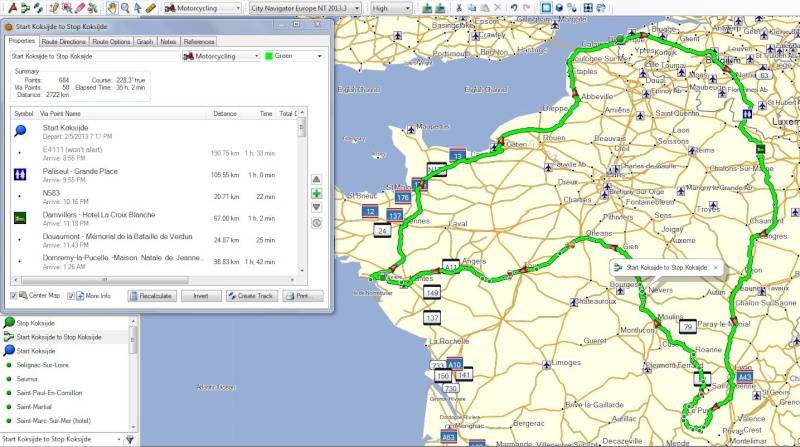Screen dimensions: 800x447
Task: Select Douaumont - Mémorial de la Bataille row
Action: [x=154, y=240]
